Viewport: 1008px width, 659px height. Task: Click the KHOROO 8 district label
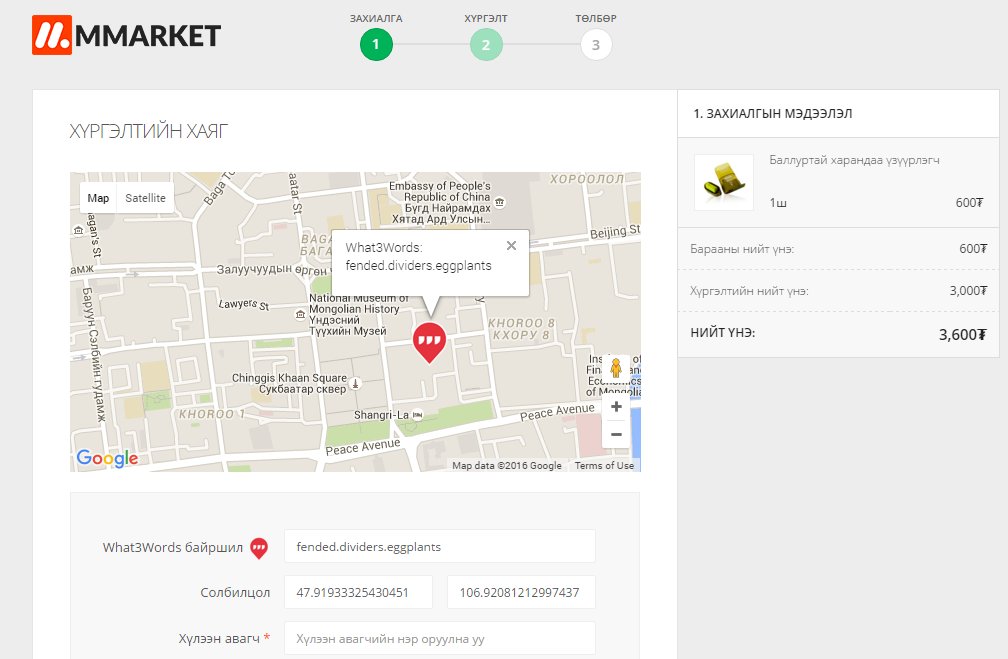(x=521, y=329)
